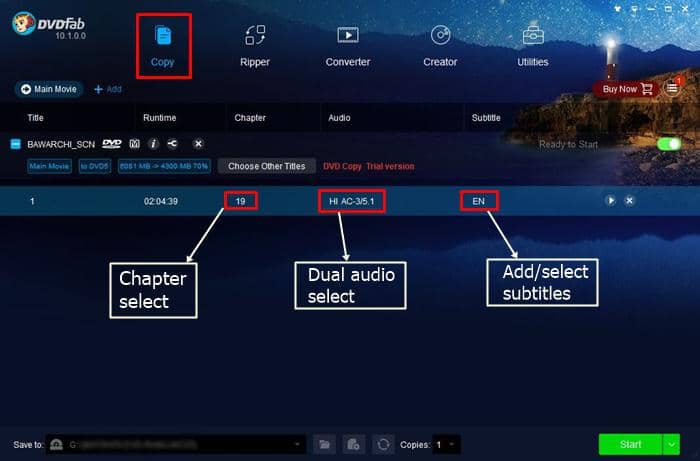Switch to the Ripper module
This screenshot has height=461, width=700.
255,47
